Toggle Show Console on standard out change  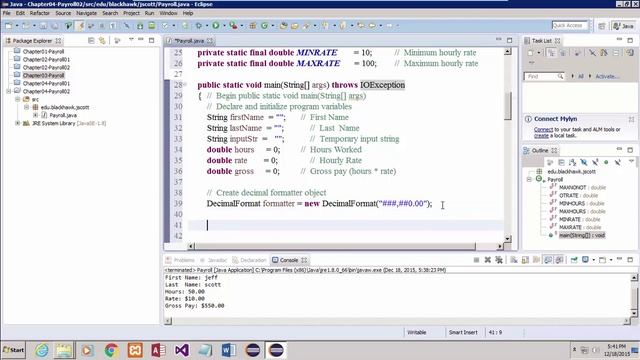(548, 260)
